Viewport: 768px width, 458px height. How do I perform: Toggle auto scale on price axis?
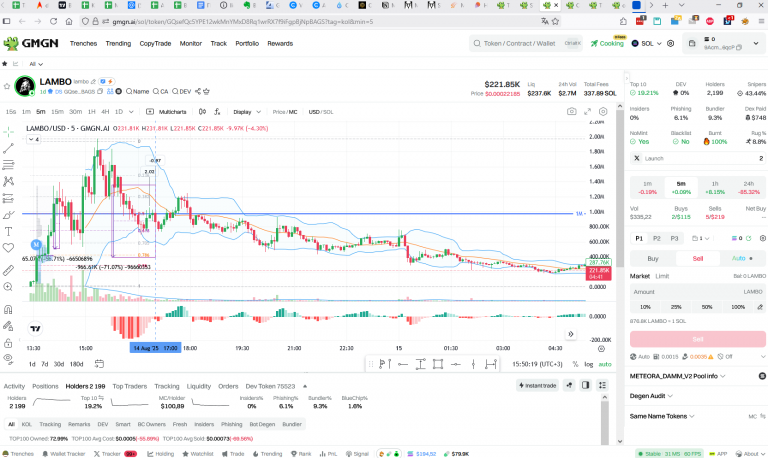tap(605, 364)
